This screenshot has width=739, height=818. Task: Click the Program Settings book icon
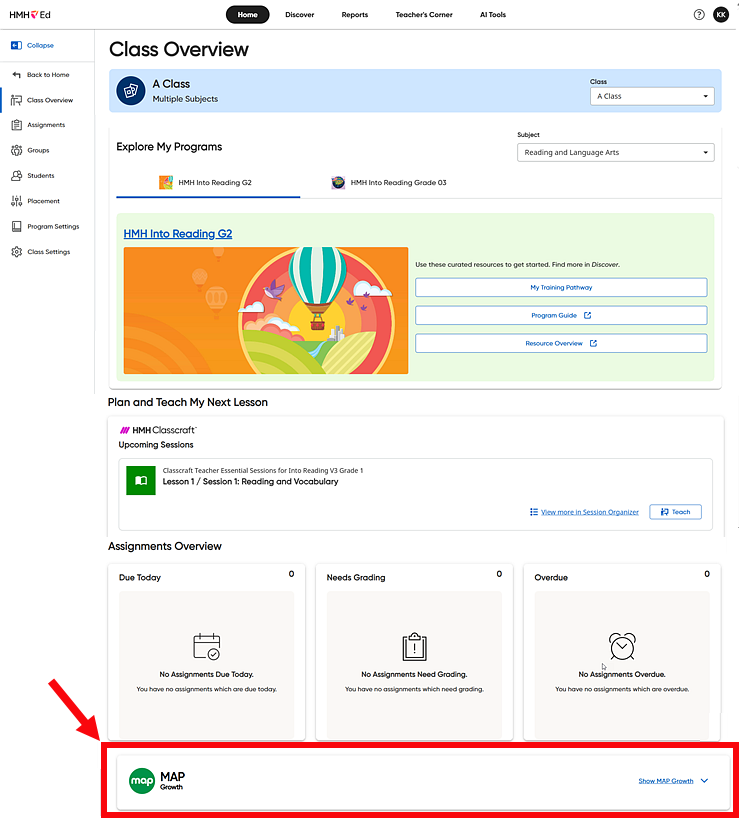17,226
